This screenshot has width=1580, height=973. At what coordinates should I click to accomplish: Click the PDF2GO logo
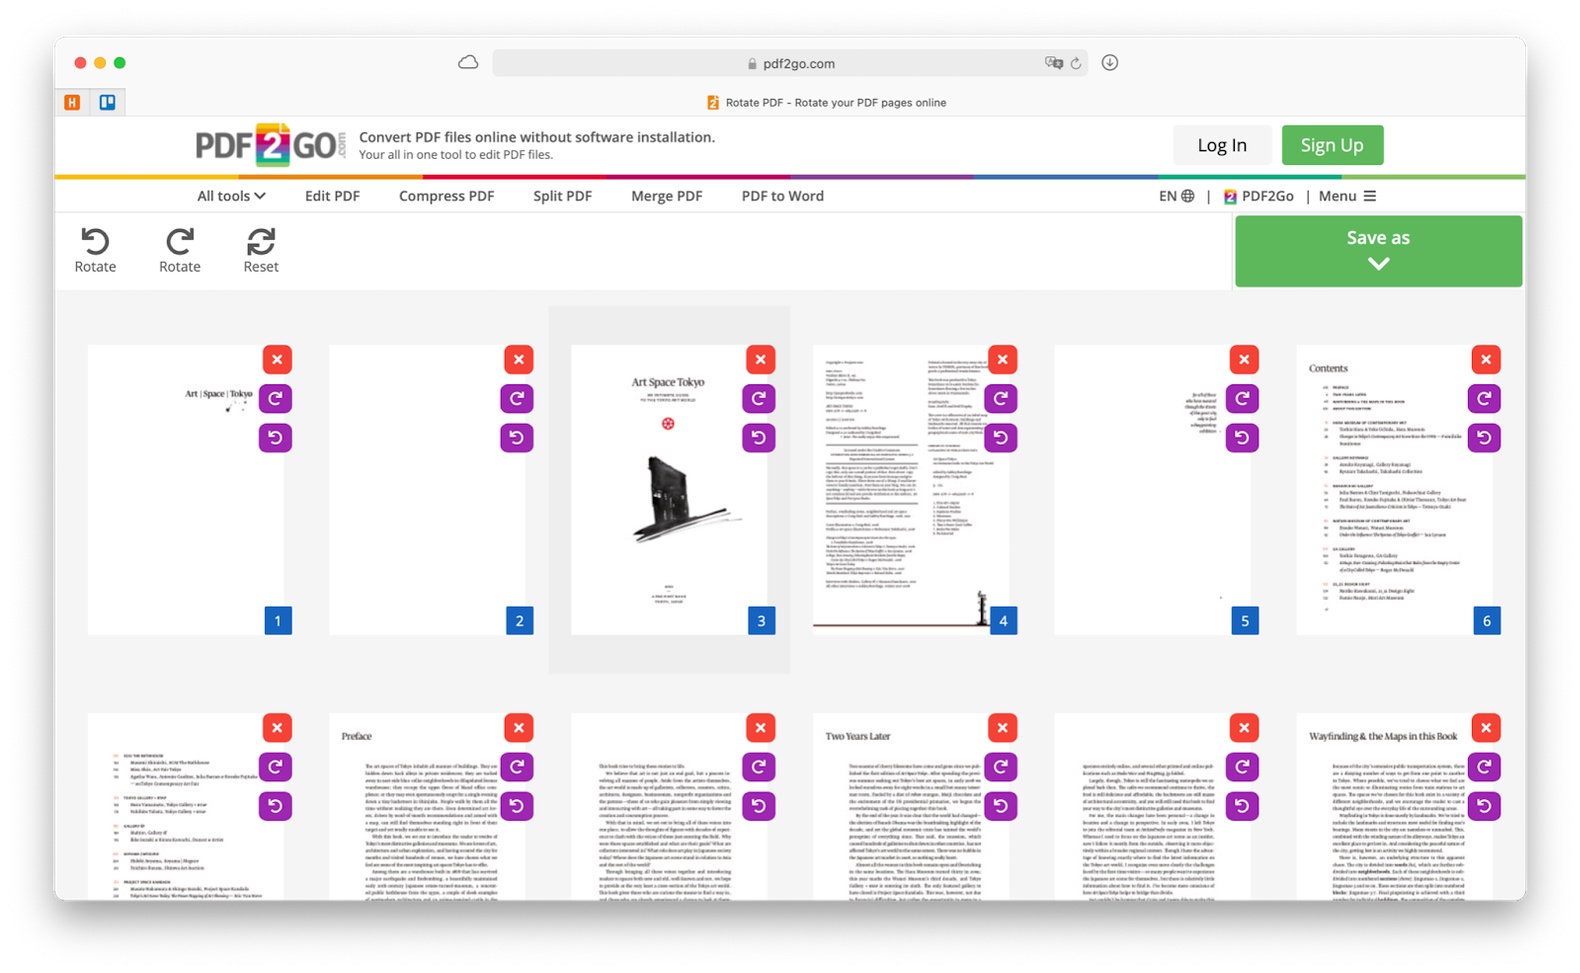[x=270, y=145]
